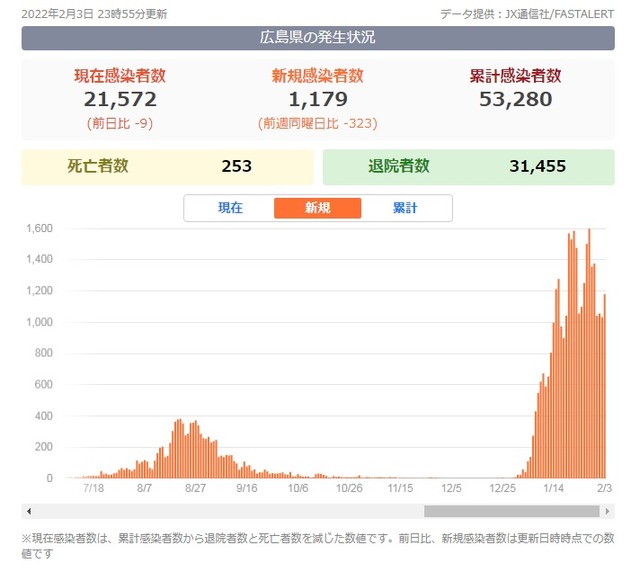Click the 前週同曜日比 -323 comparison text
This screenshot has width=640, height=572.
click(x=318, y=123)
